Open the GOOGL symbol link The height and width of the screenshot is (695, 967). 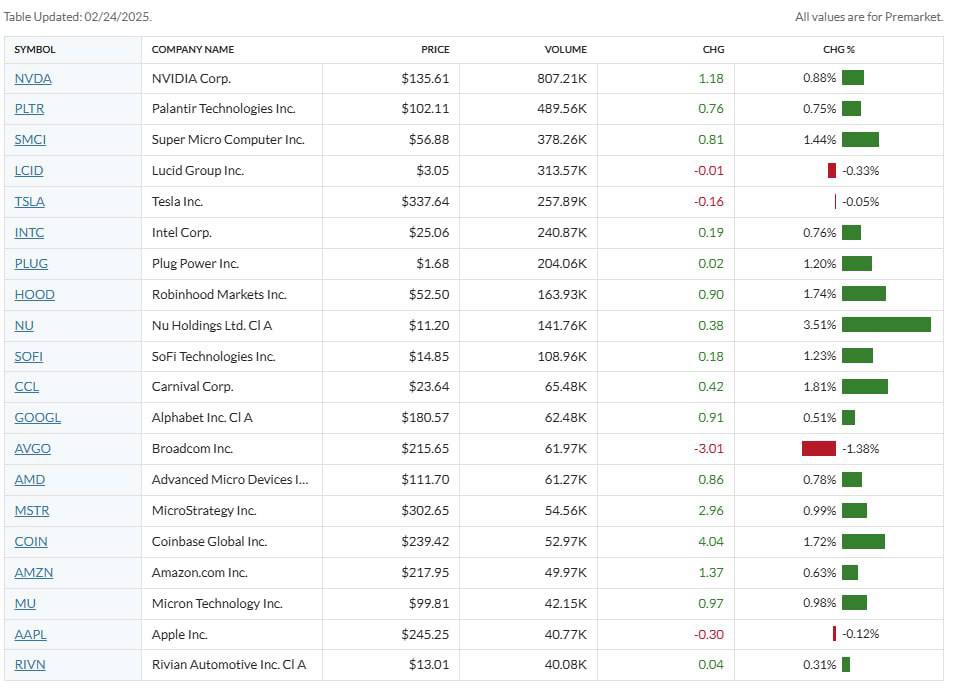pos(38,417)
